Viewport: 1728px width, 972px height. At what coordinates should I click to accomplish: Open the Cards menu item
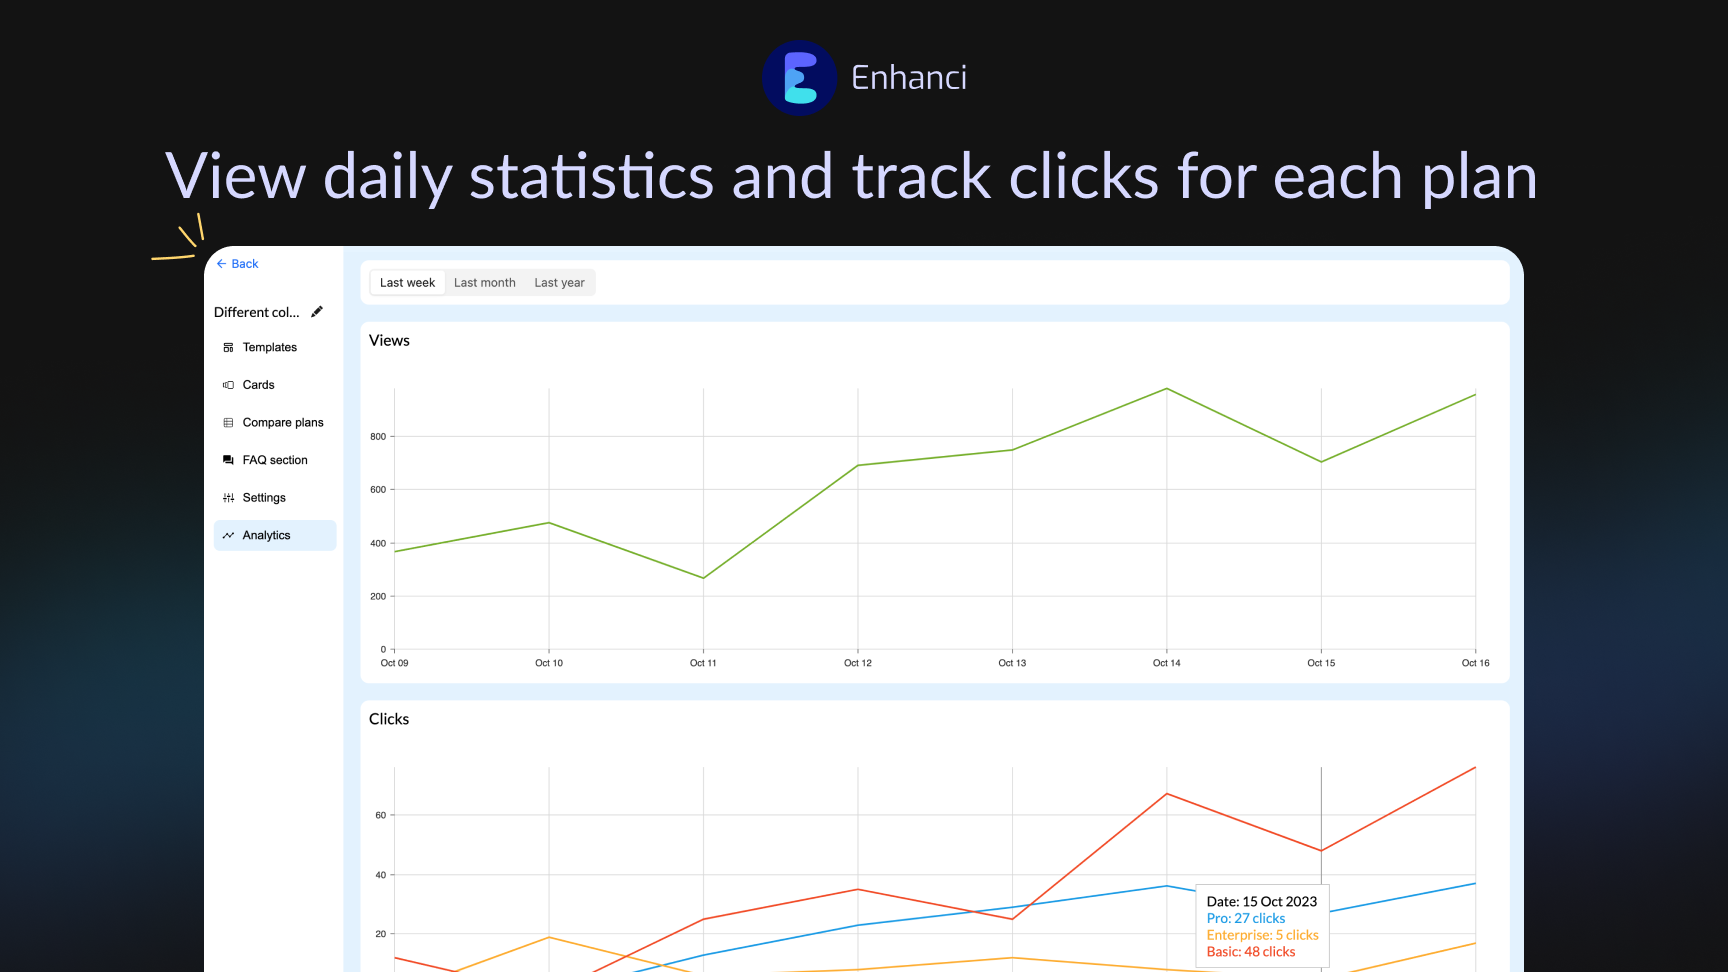click(x=275, y=385)
